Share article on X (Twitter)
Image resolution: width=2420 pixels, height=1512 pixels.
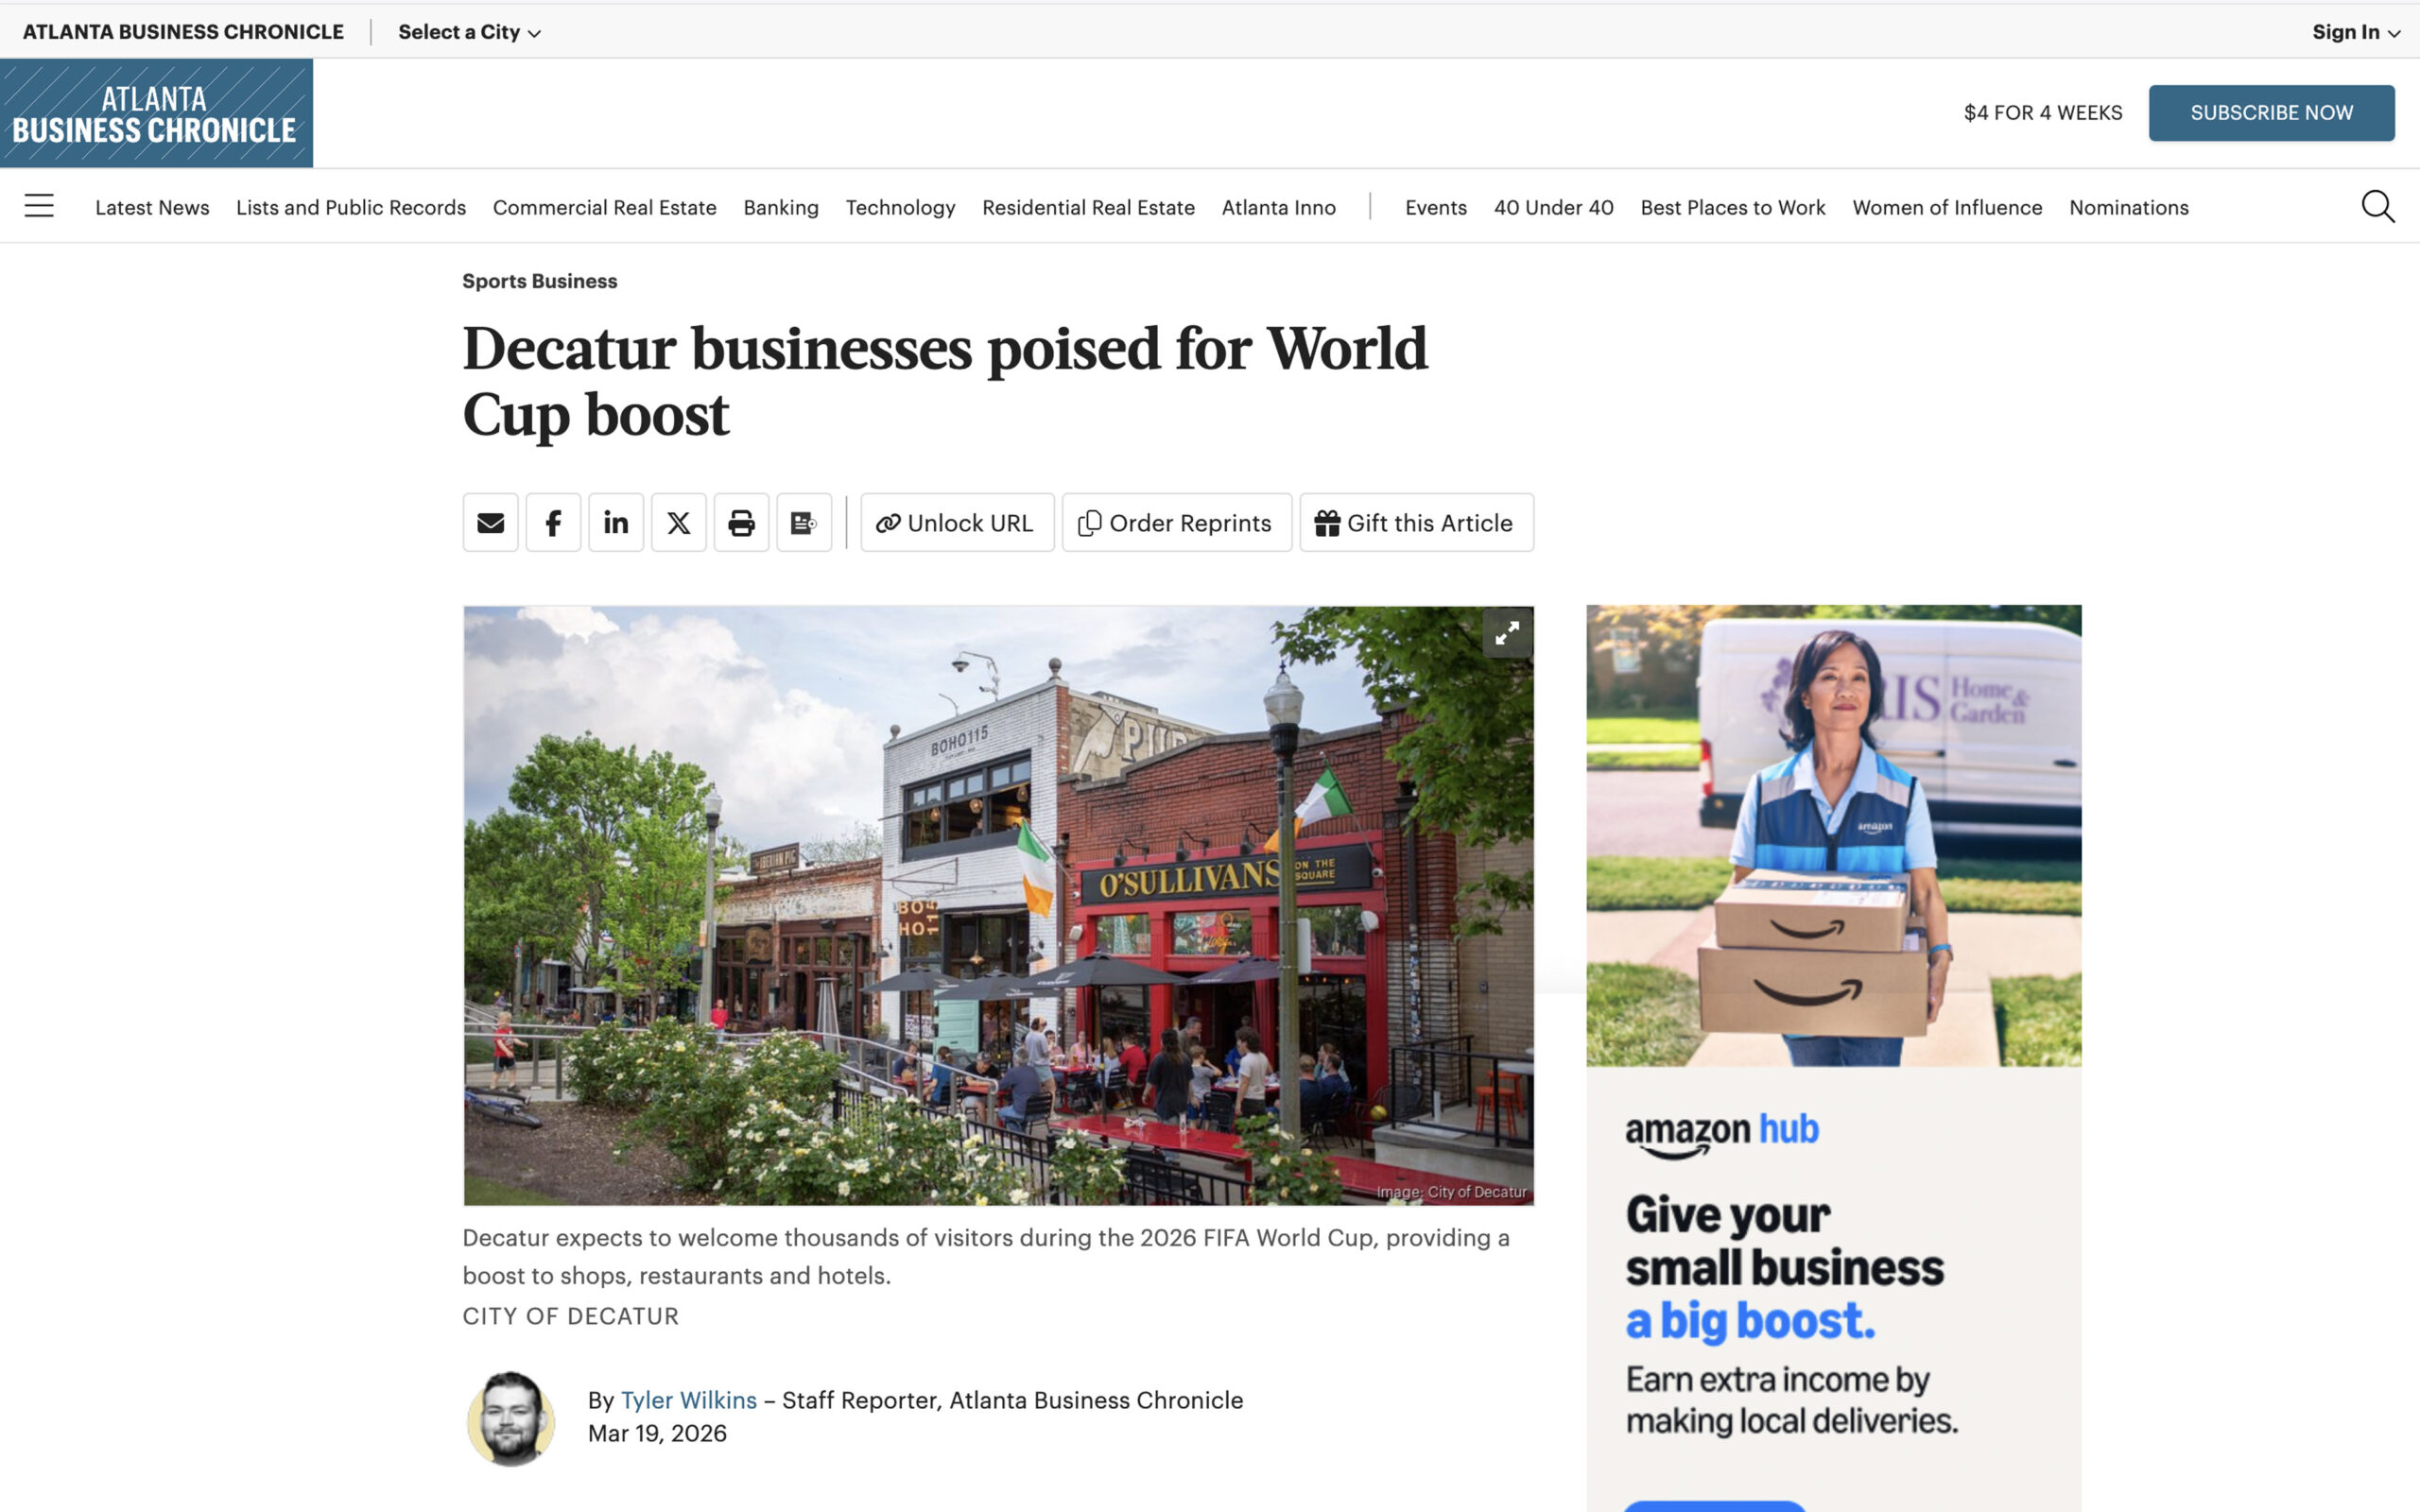tap(679, 522)
